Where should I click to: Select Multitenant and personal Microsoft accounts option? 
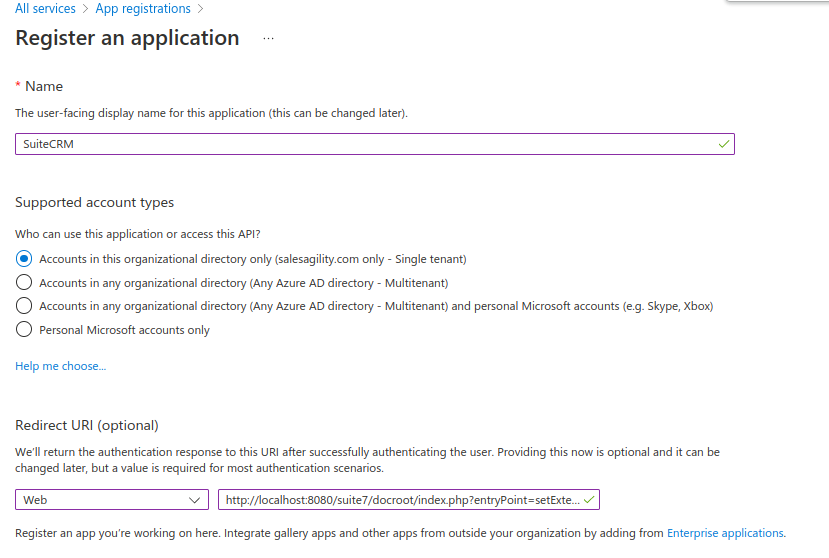click(24, 306)
